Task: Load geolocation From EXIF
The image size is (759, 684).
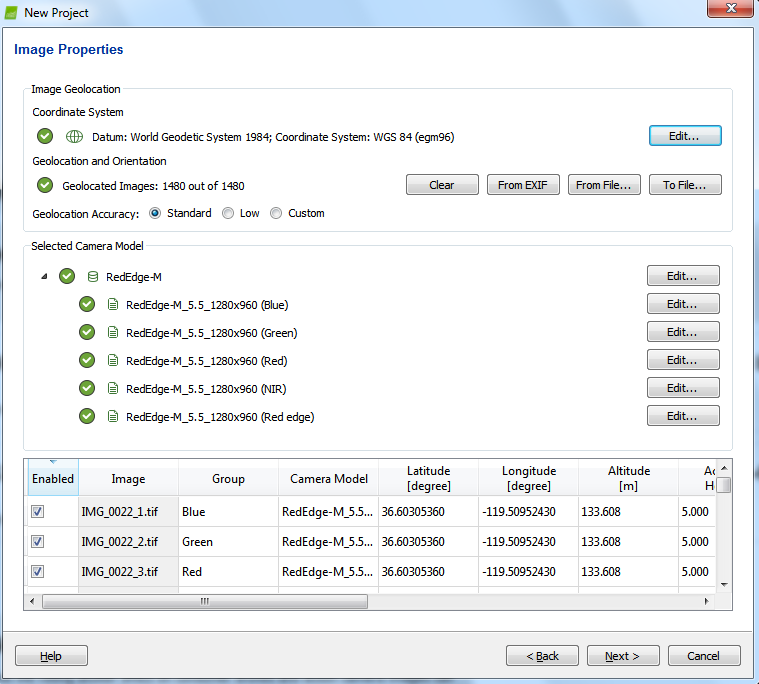Action: click(x=523, y=185)
